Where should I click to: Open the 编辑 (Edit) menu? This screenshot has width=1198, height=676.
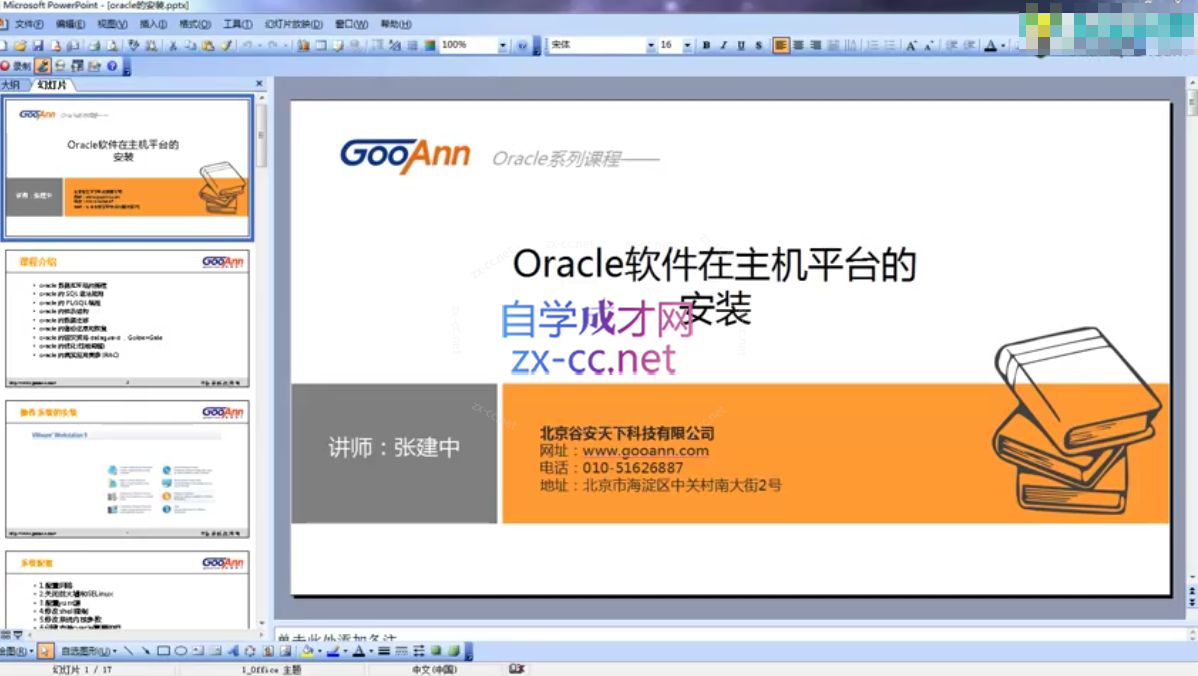70,24
